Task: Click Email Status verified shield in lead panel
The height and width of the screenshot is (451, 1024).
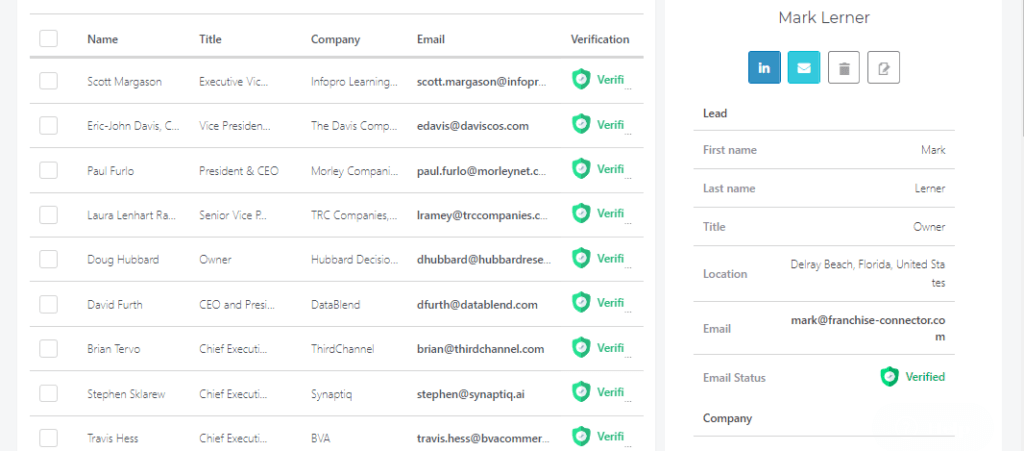Action: (889, 377)
